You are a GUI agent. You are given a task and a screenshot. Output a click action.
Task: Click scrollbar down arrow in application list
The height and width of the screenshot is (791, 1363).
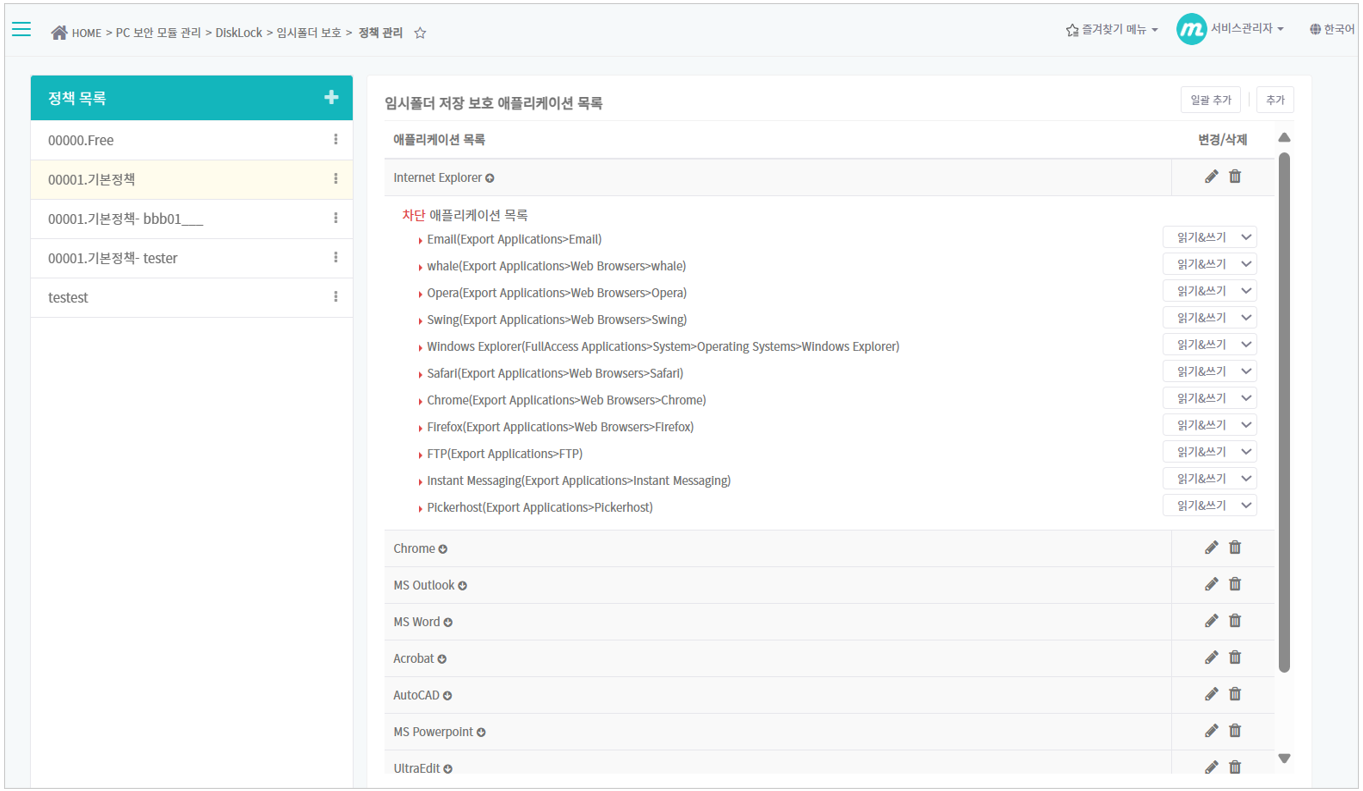point(1285,759)
